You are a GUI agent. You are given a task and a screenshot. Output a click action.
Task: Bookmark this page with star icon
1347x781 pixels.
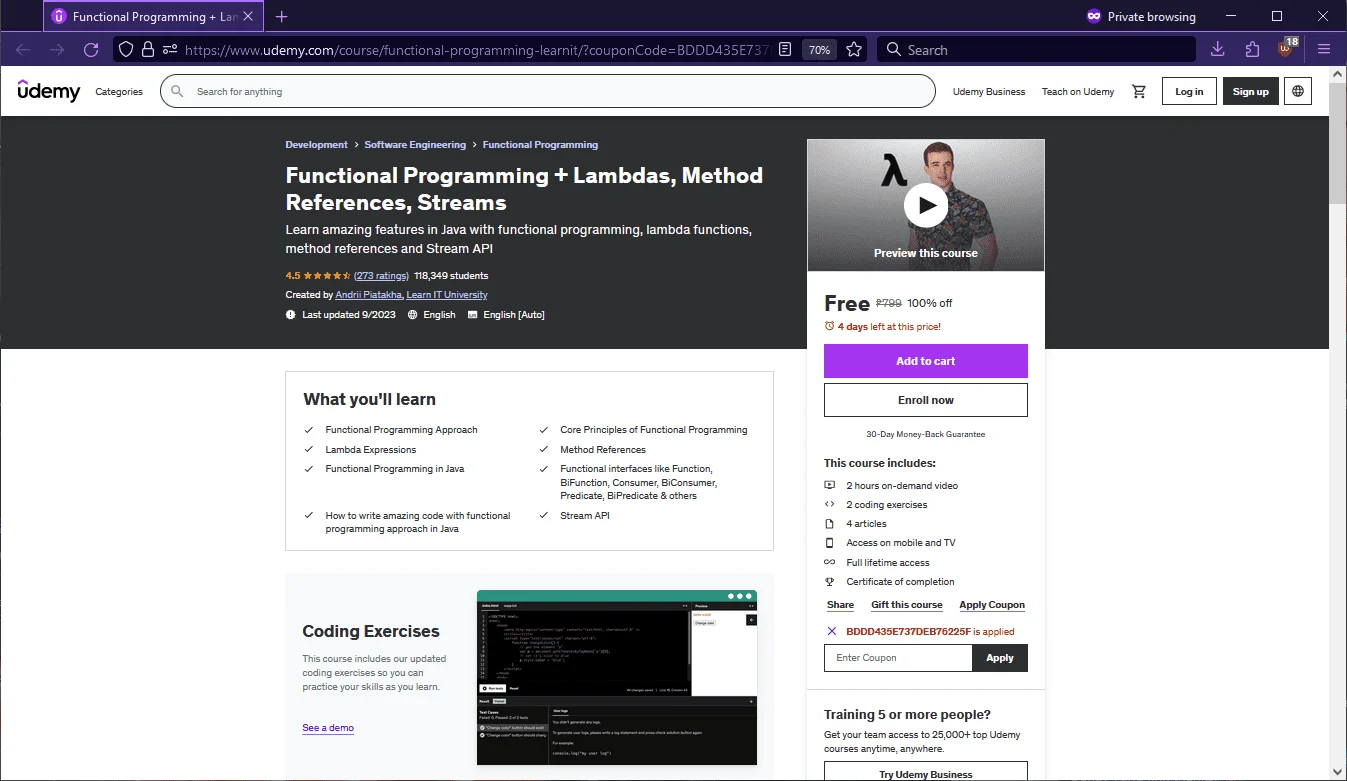[854, 49]
